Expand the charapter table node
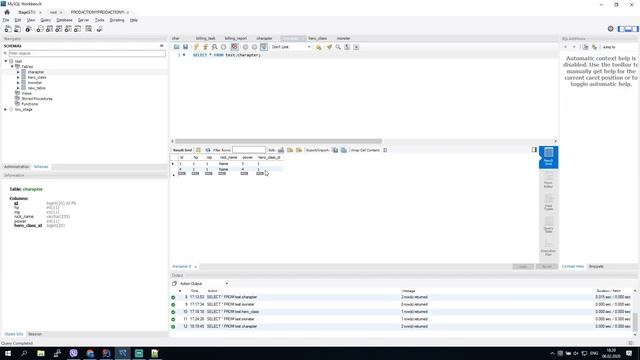This screenshot has height=360, width=640. click(18, 72)
